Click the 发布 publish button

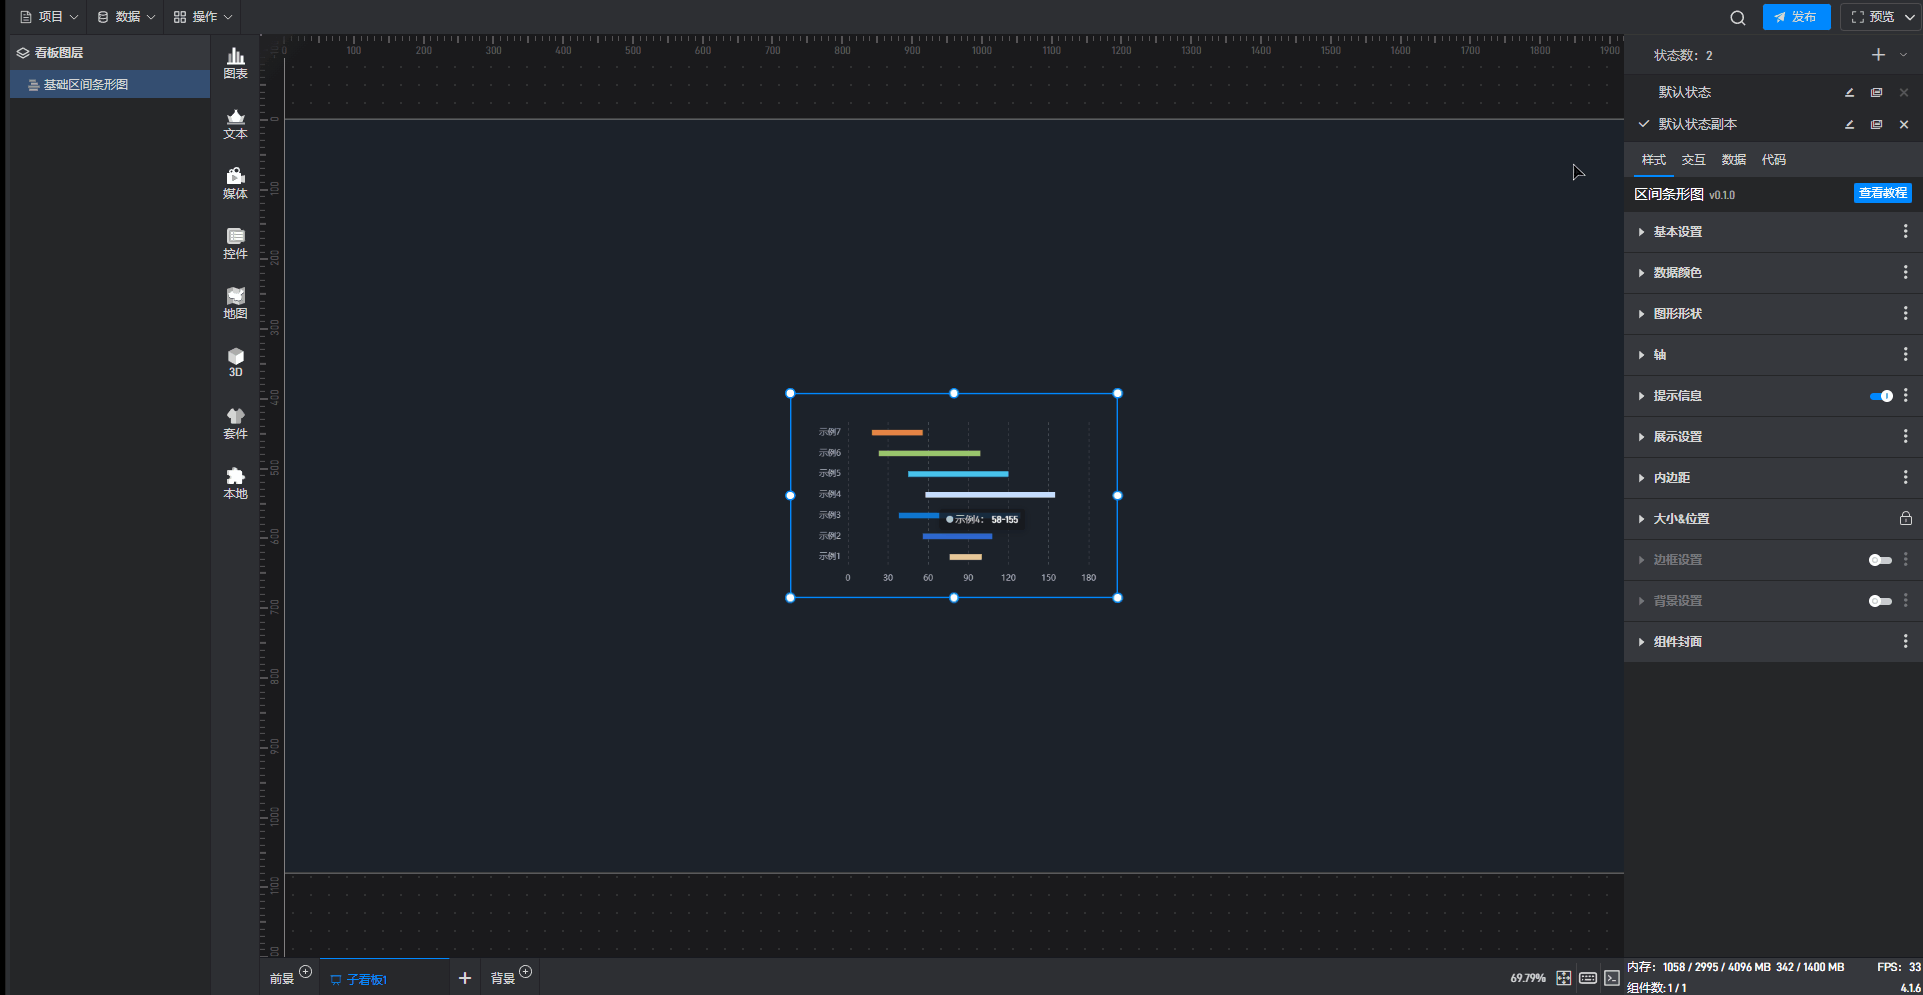(x=1796, y=17)
